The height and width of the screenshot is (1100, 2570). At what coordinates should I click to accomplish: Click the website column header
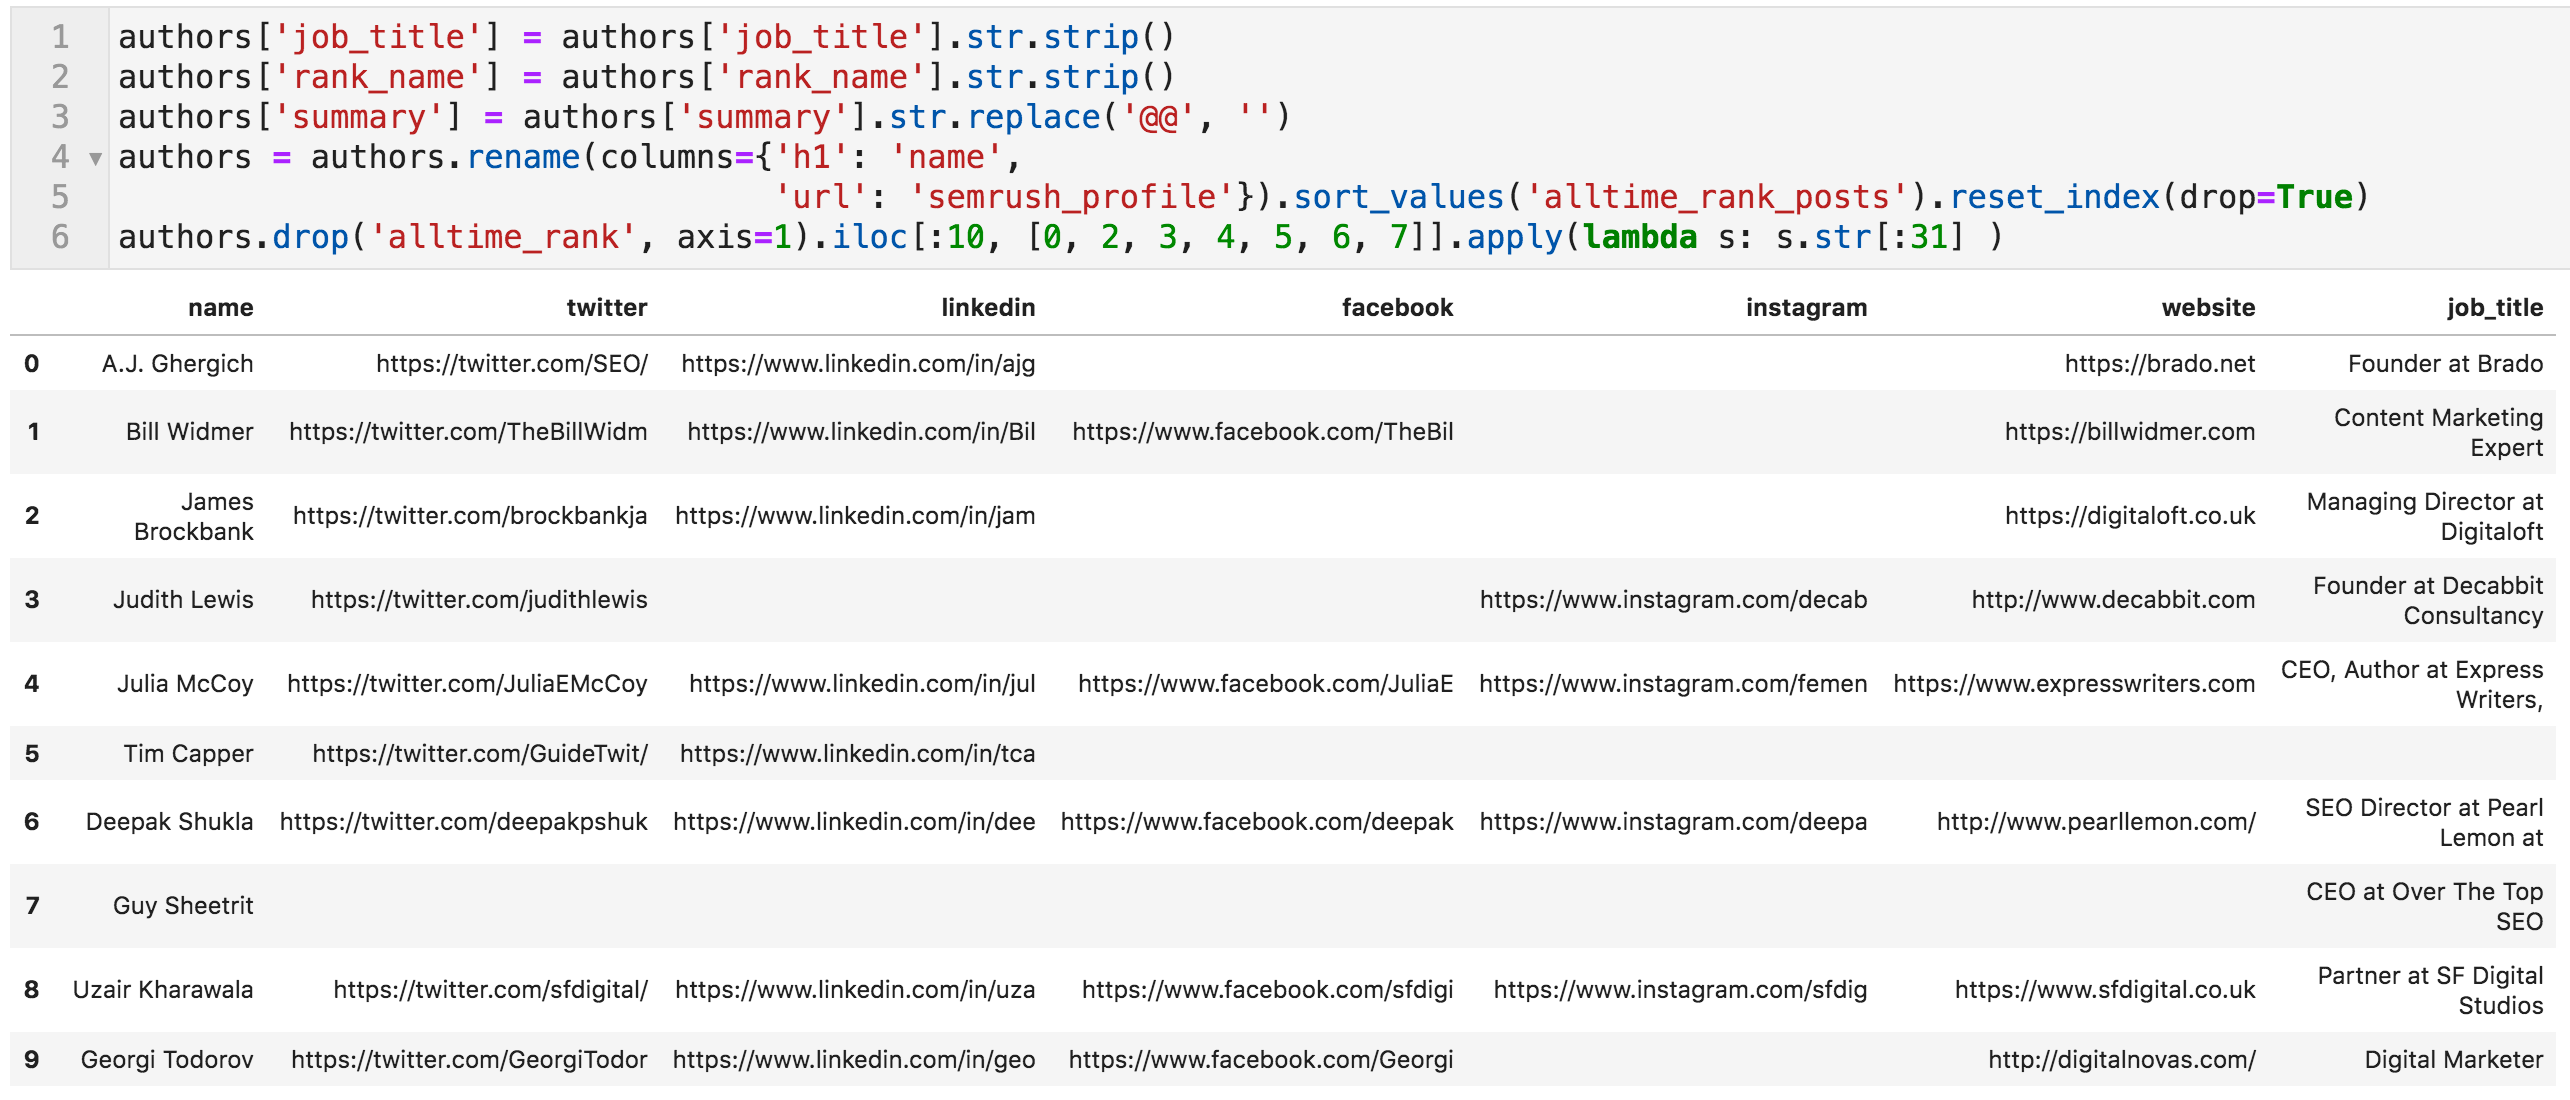coord(2207,307)
